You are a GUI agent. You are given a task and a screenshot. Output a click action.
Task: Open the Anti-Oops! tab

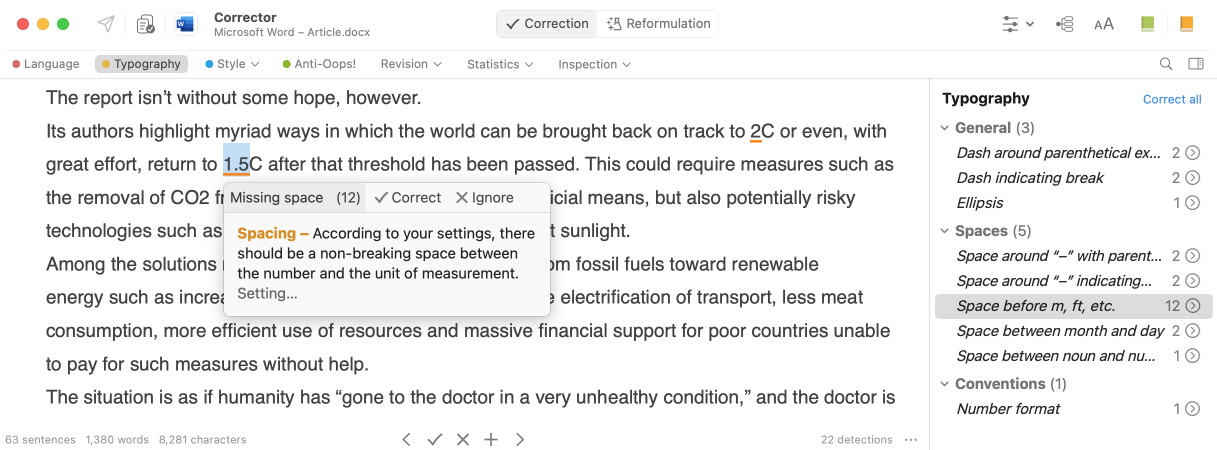(x=318, y=64)
